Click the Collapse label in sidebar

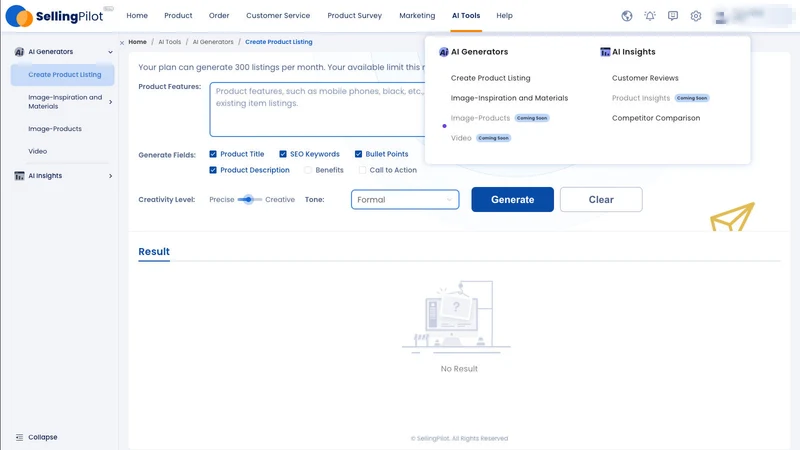pos(43,437)
